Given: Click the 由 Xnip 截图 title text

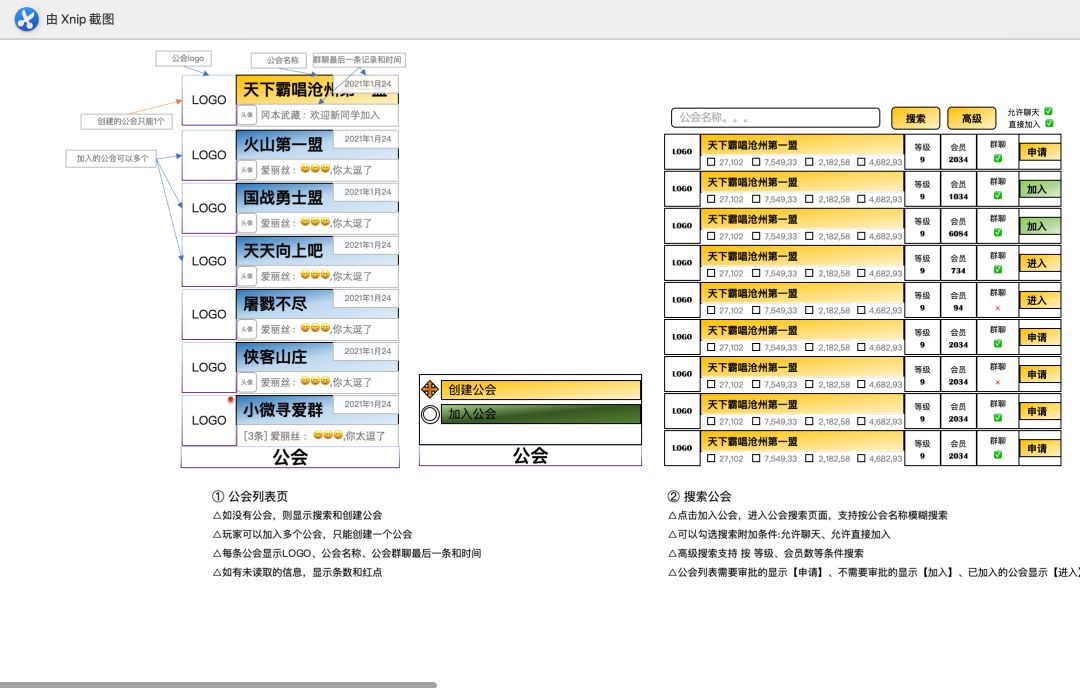Looking at the screenshot, I should click(81, 19).
